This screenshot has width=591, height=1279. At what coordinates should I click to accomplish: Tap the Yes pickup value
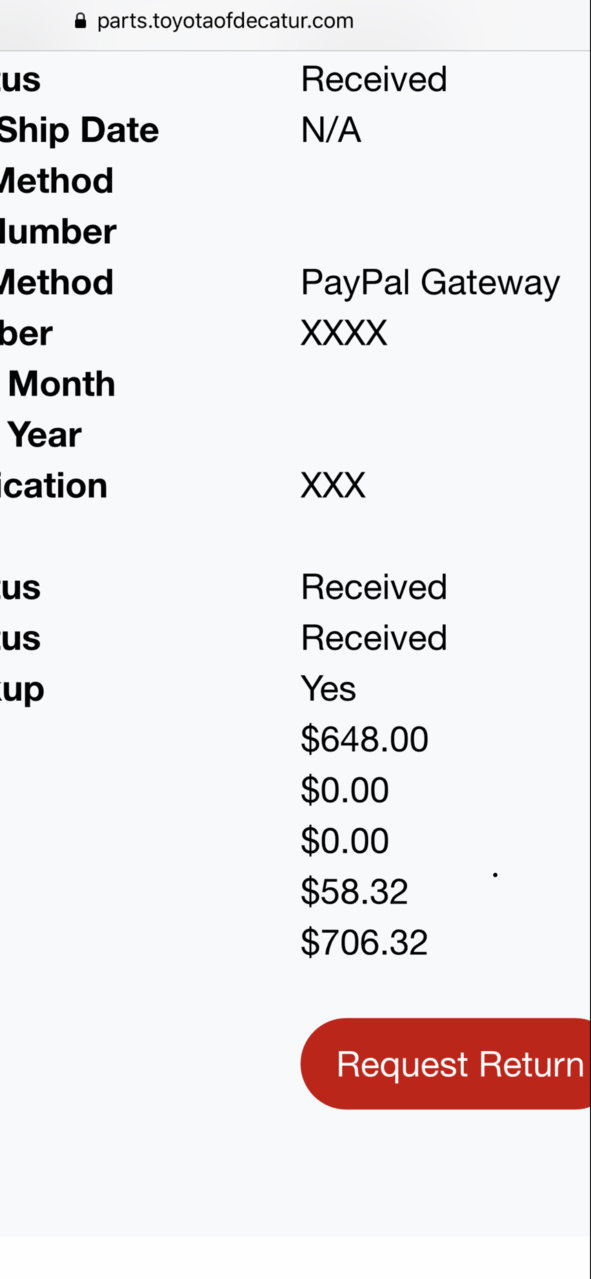328,688
